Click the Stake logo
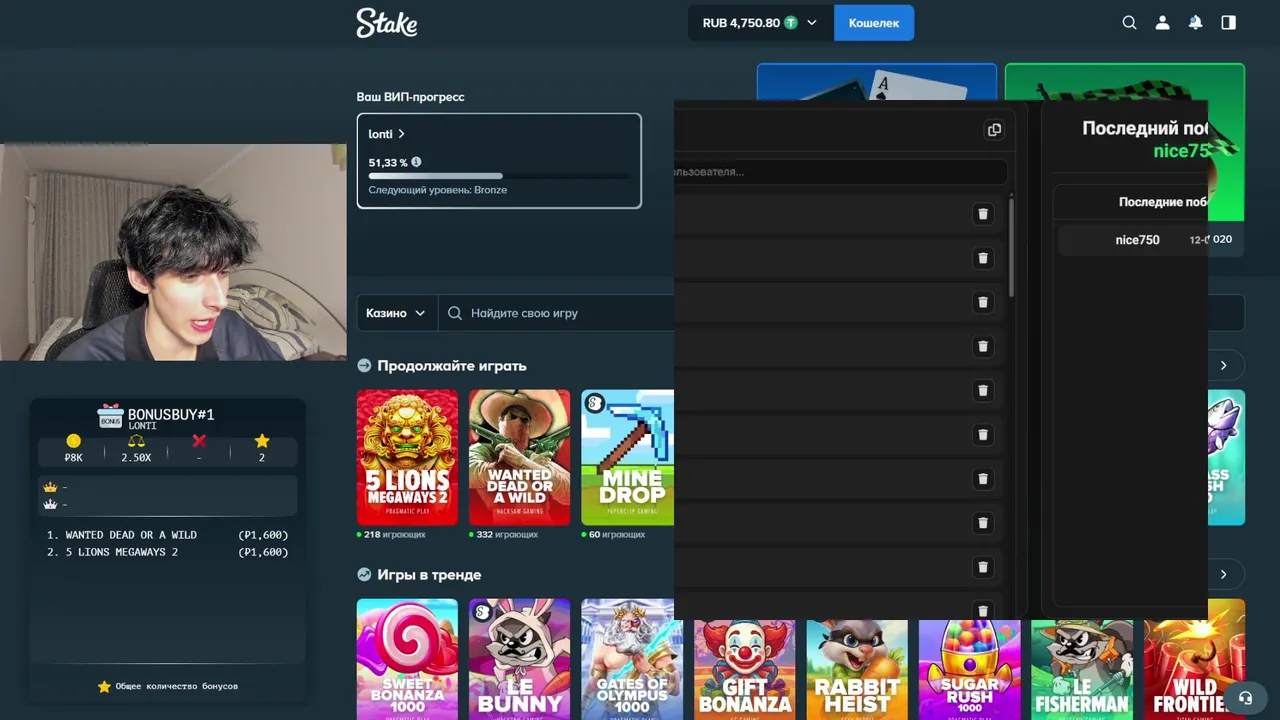This screenshot has height=720, width=1280. point(387,22)
